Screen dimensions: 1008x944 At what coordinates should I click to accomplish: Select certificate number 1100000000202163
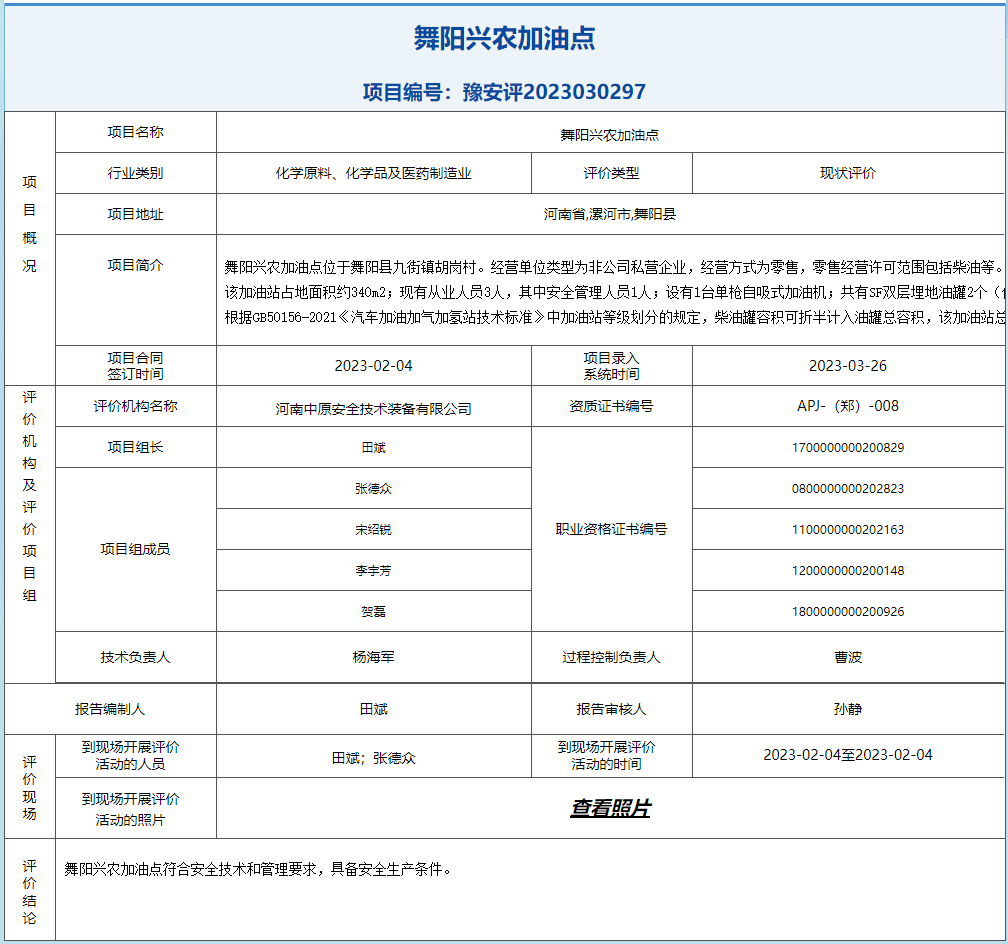848,529
